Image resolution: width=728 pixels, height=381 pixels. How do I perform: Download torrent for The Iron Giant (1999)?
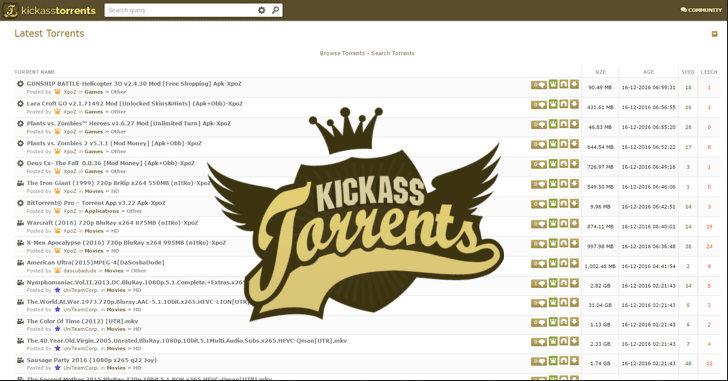click(574, 184)
